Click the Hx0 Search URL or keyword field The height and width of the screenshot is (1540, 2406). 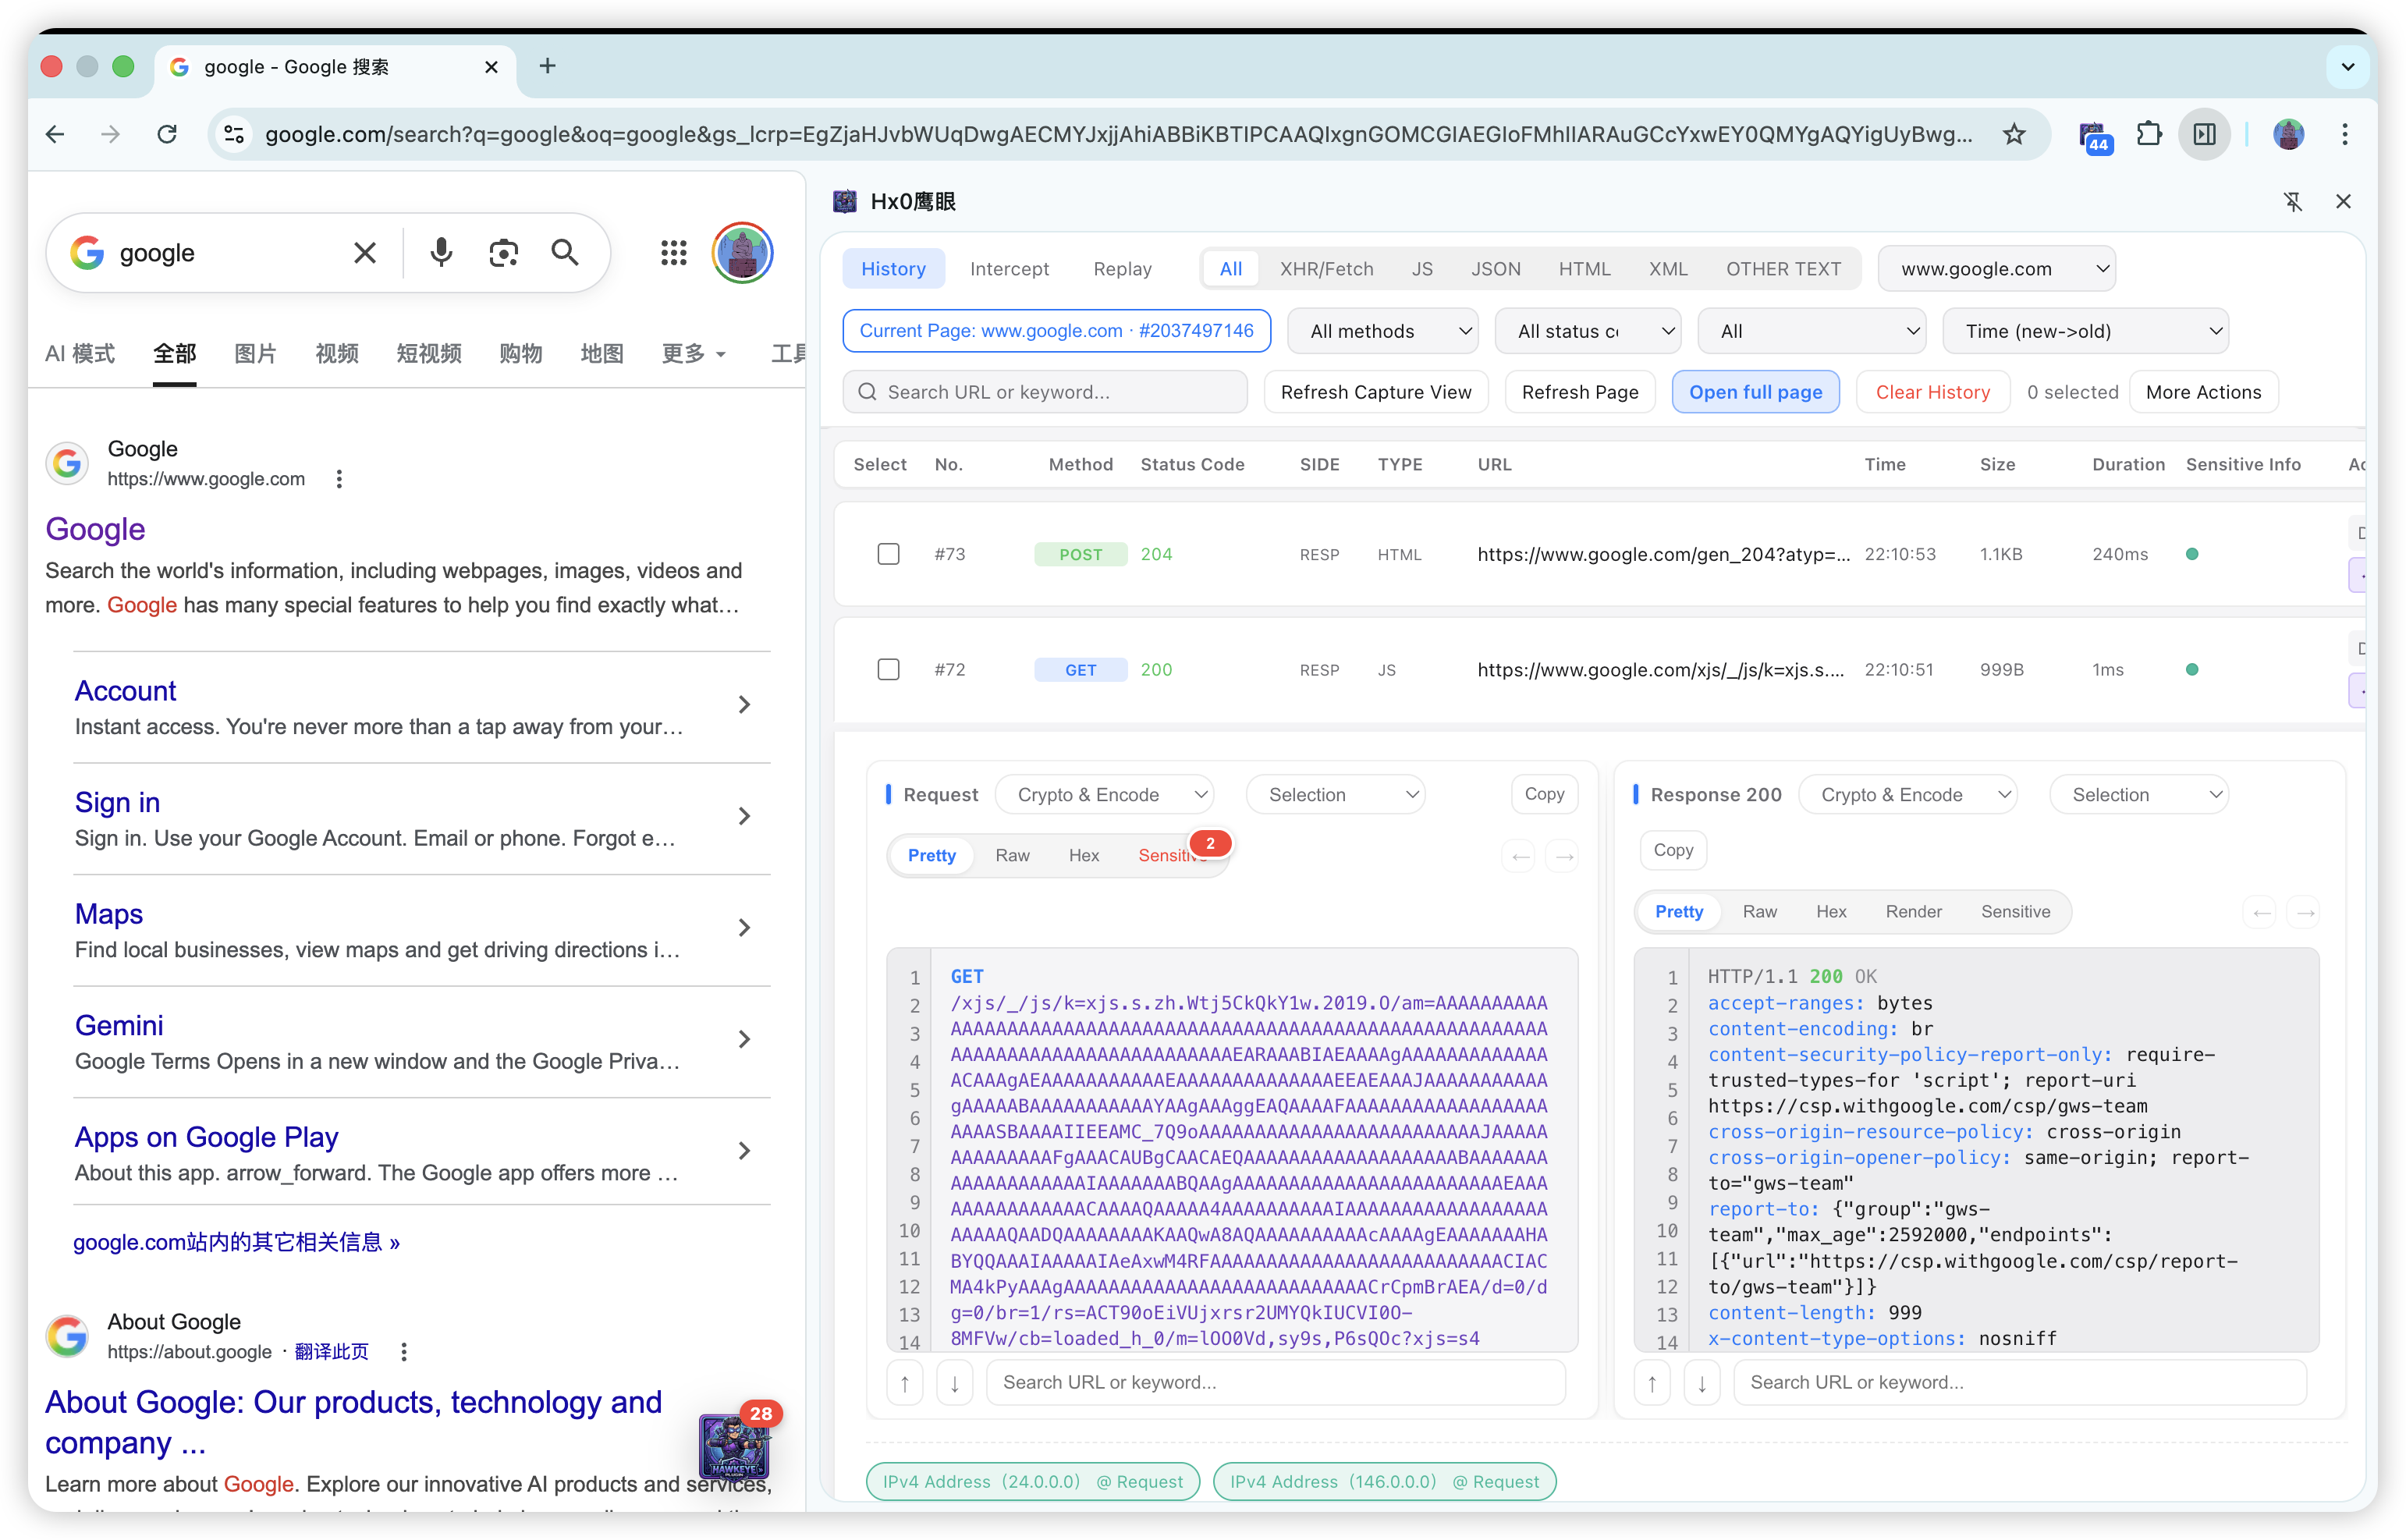click(x=1045, y=392)
